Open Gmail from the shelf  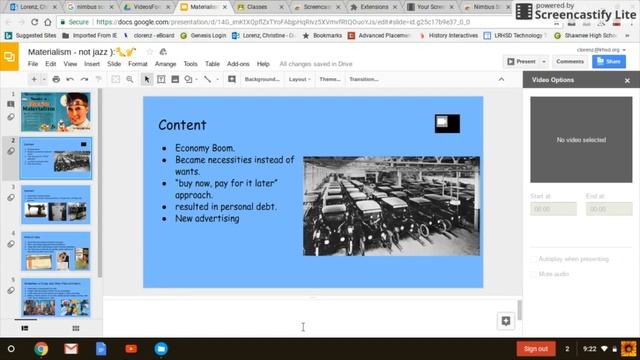(71, 349)
